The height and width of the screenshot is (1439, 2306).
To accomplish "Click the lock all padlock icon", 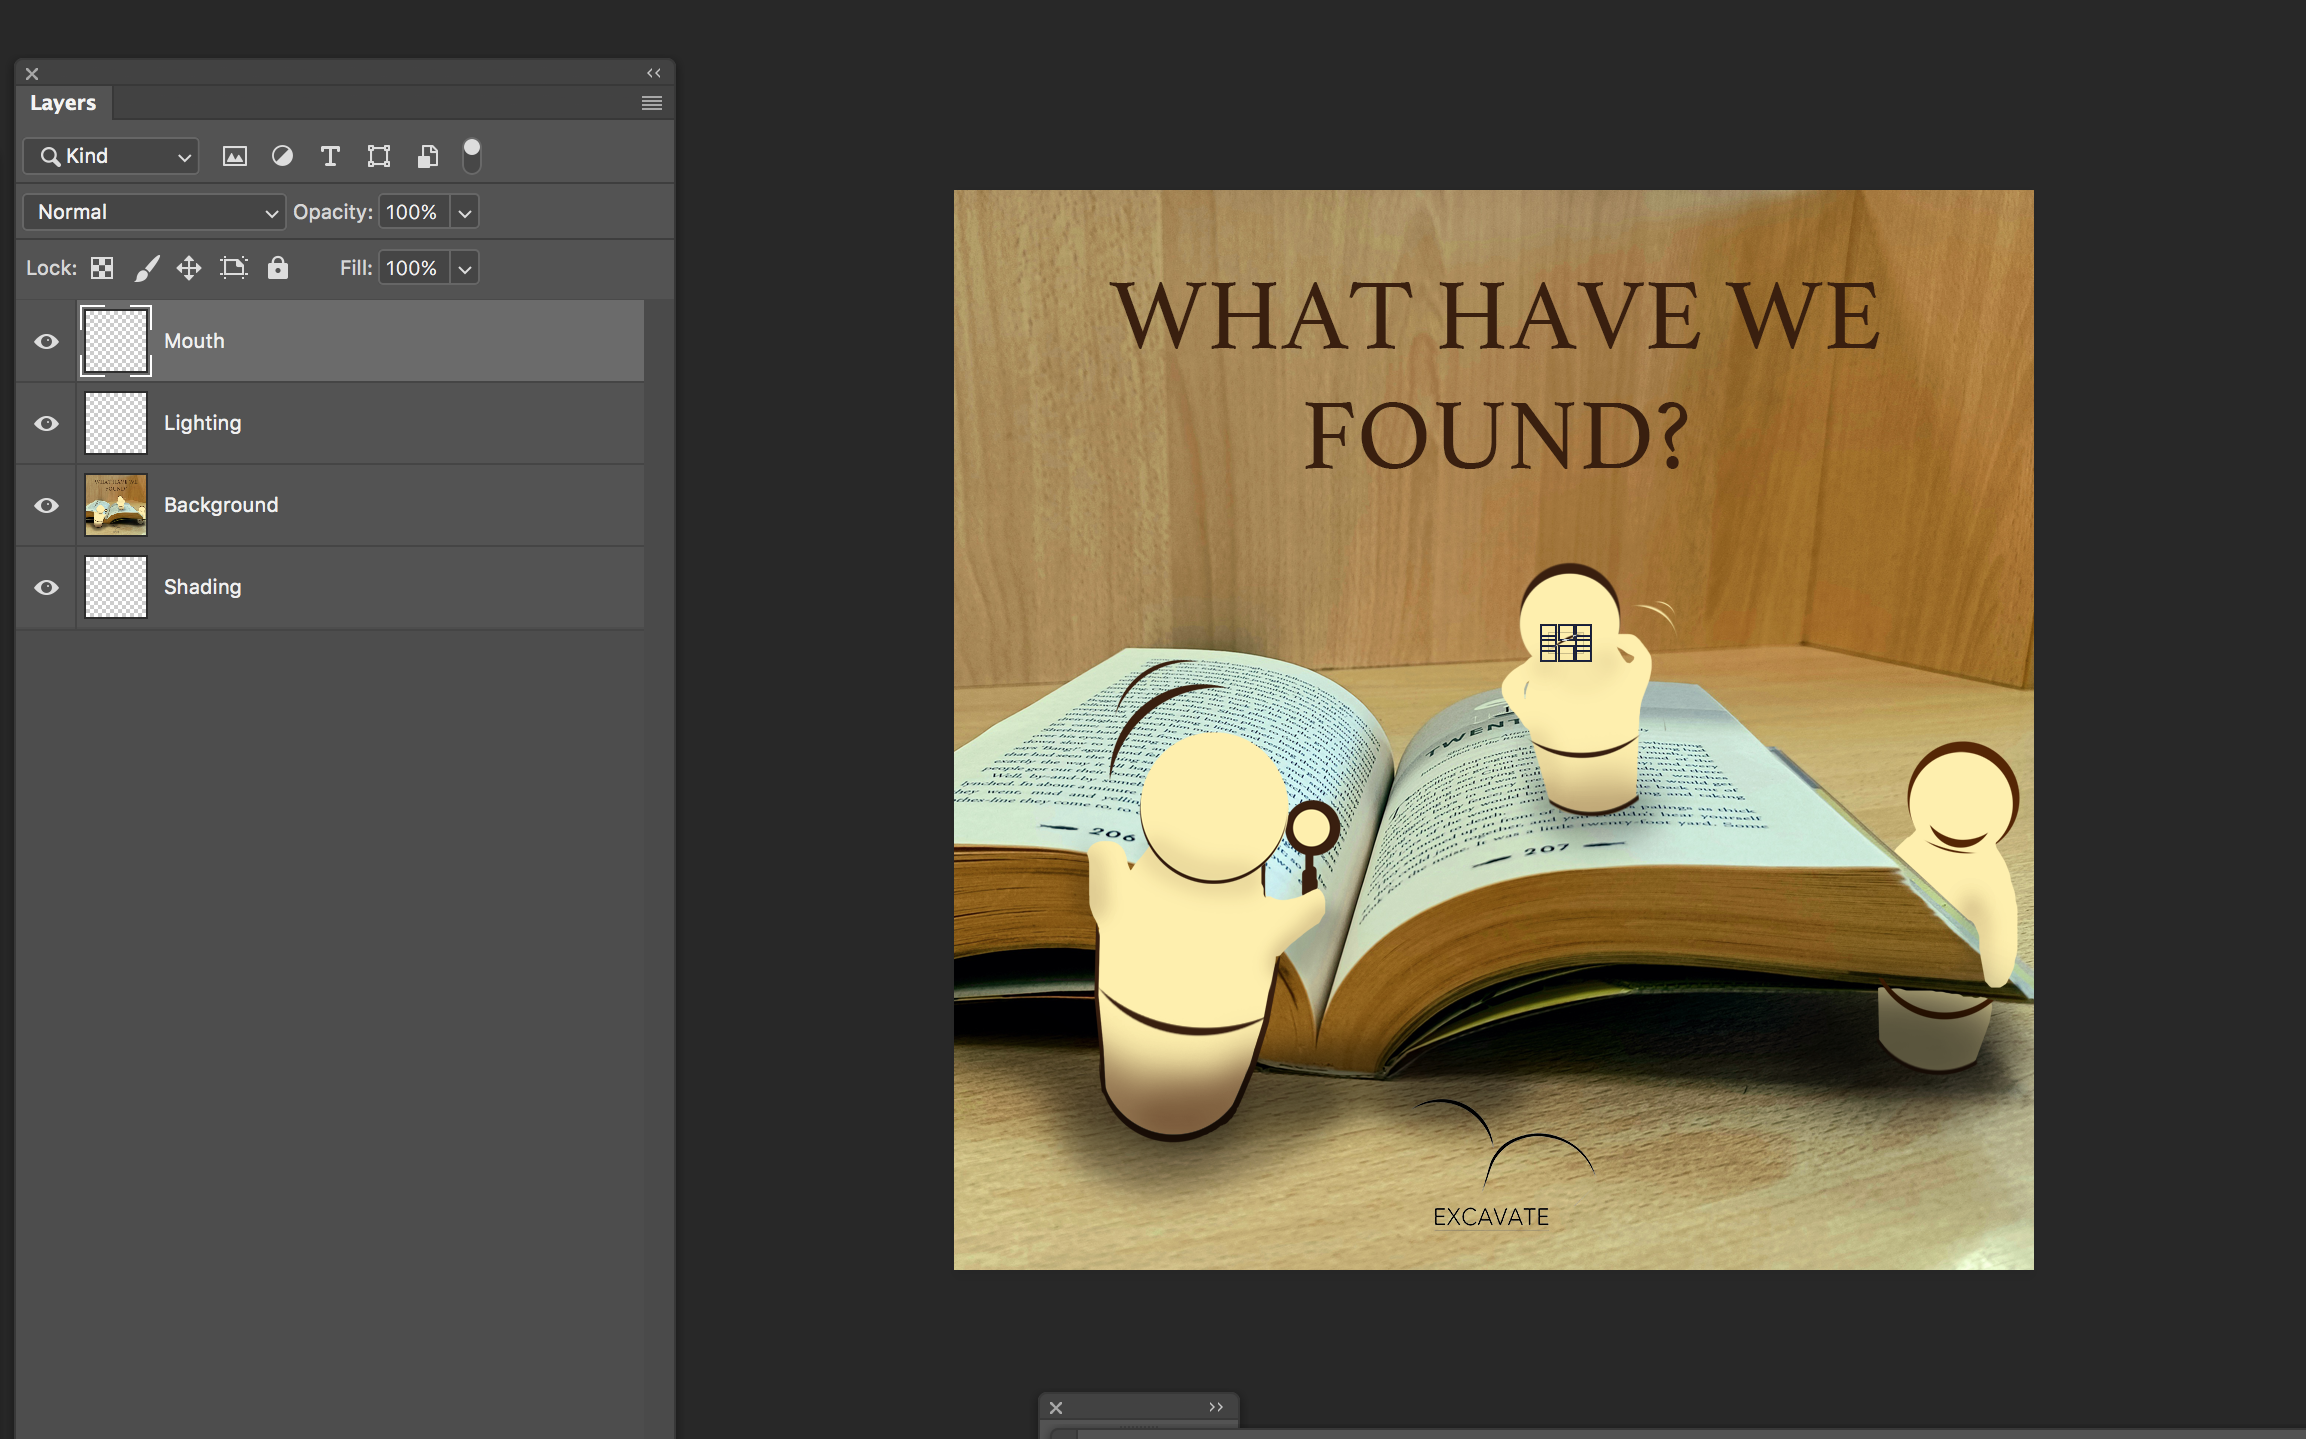I will tap(278, 268).
